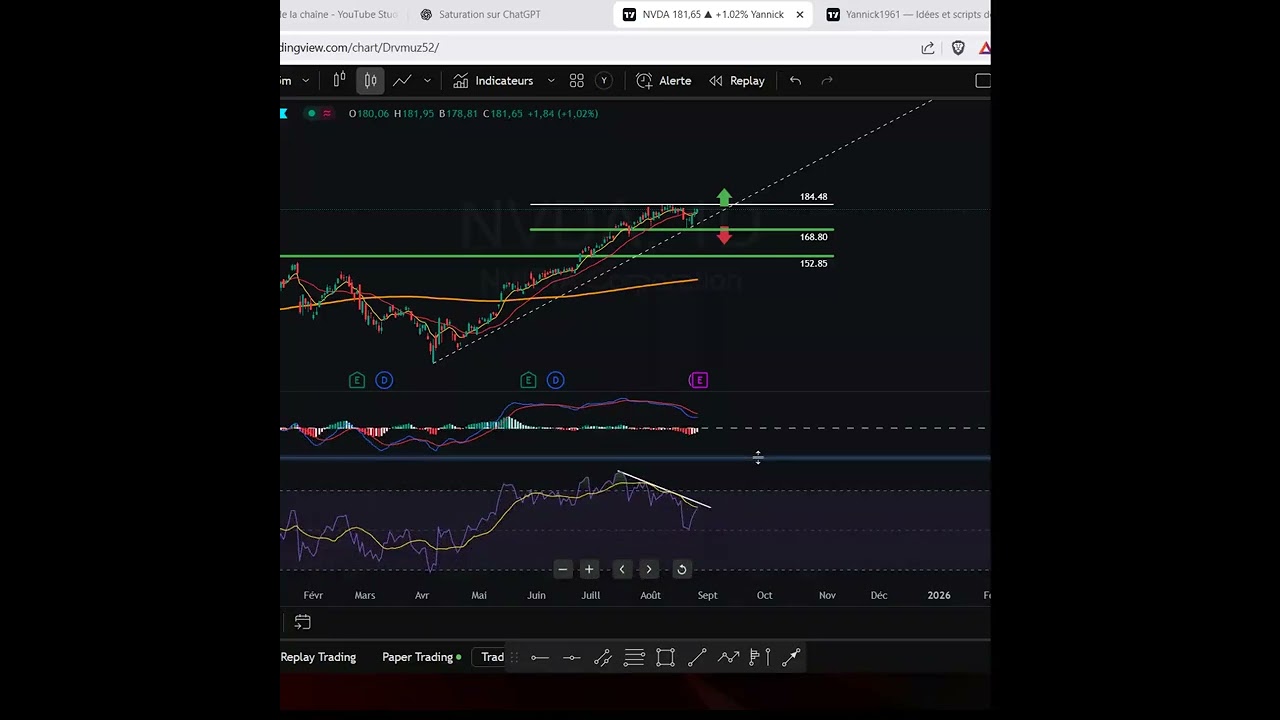Click the purple E upcoming earnings marker
The height and width of the screenshot is (720, 1280).
click(x=699, y=380)
